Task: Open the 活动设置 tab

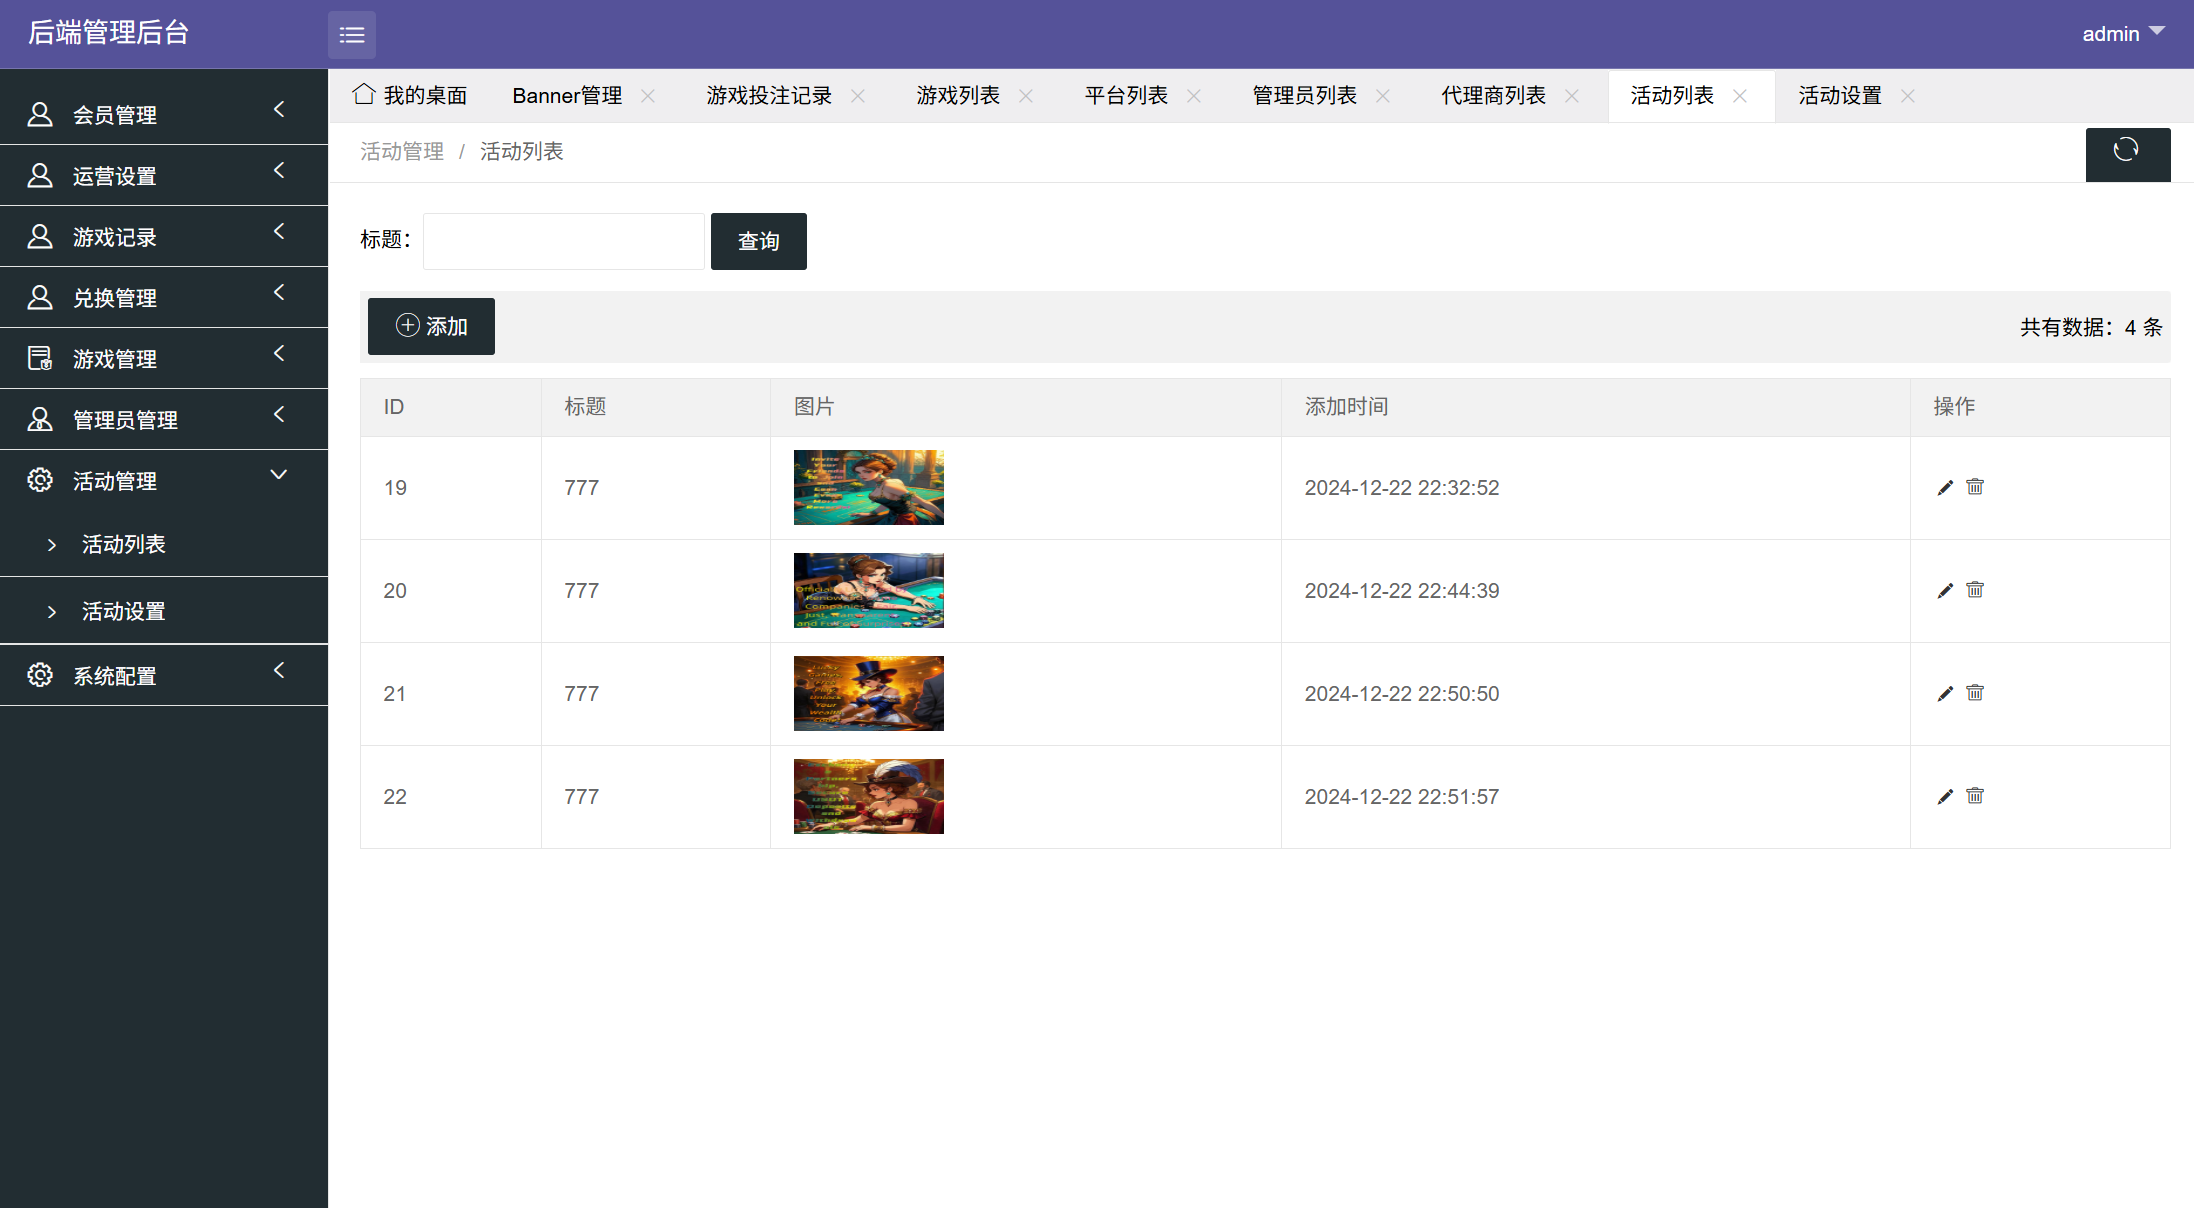Action: 1840,96
